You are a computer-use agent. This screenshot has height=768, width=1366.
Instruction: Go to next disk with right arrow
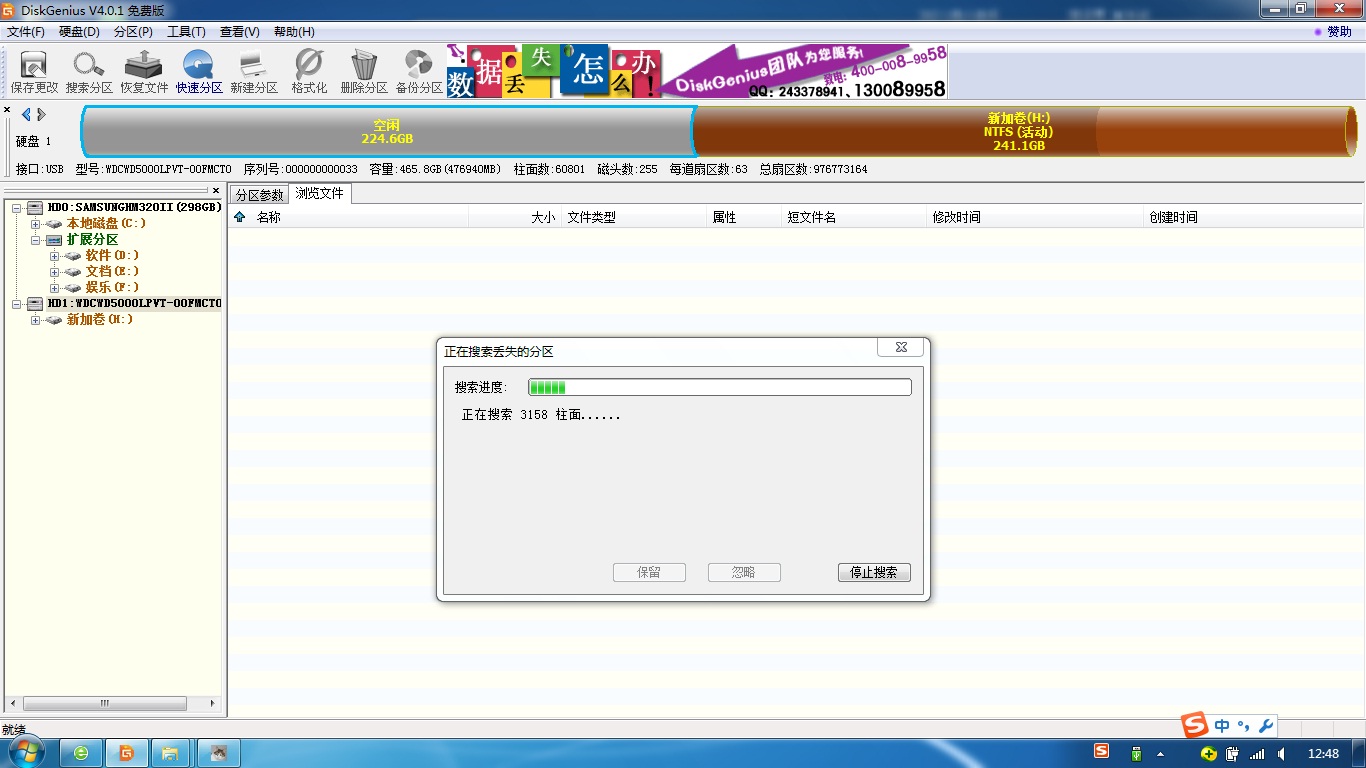pyautogui.click(x=41, y=115)
